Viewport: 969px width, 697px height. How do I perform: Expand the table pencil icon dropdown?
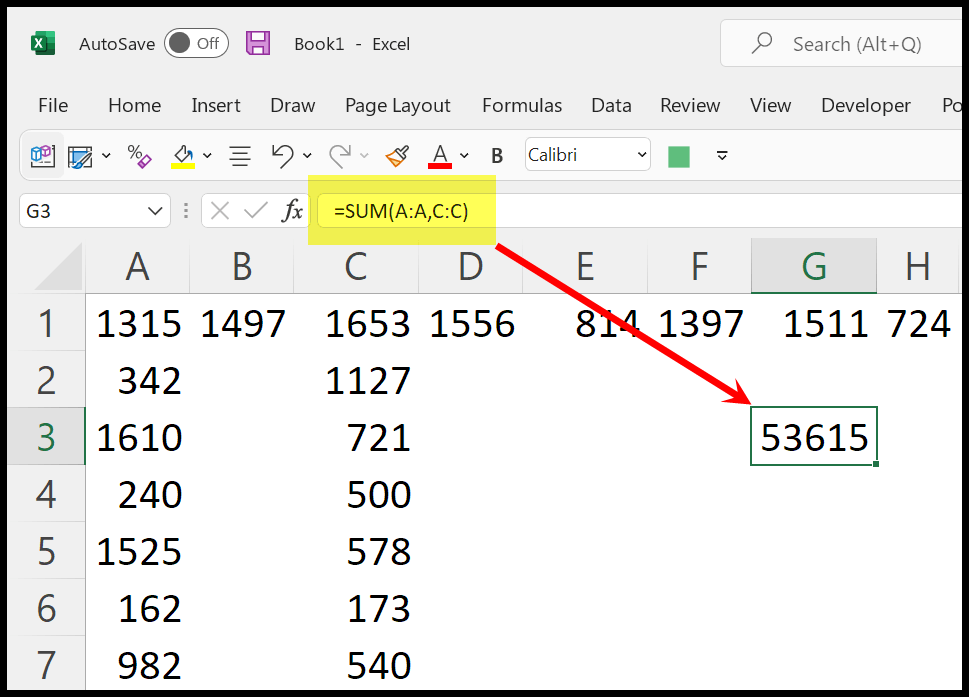click(106, 156)
